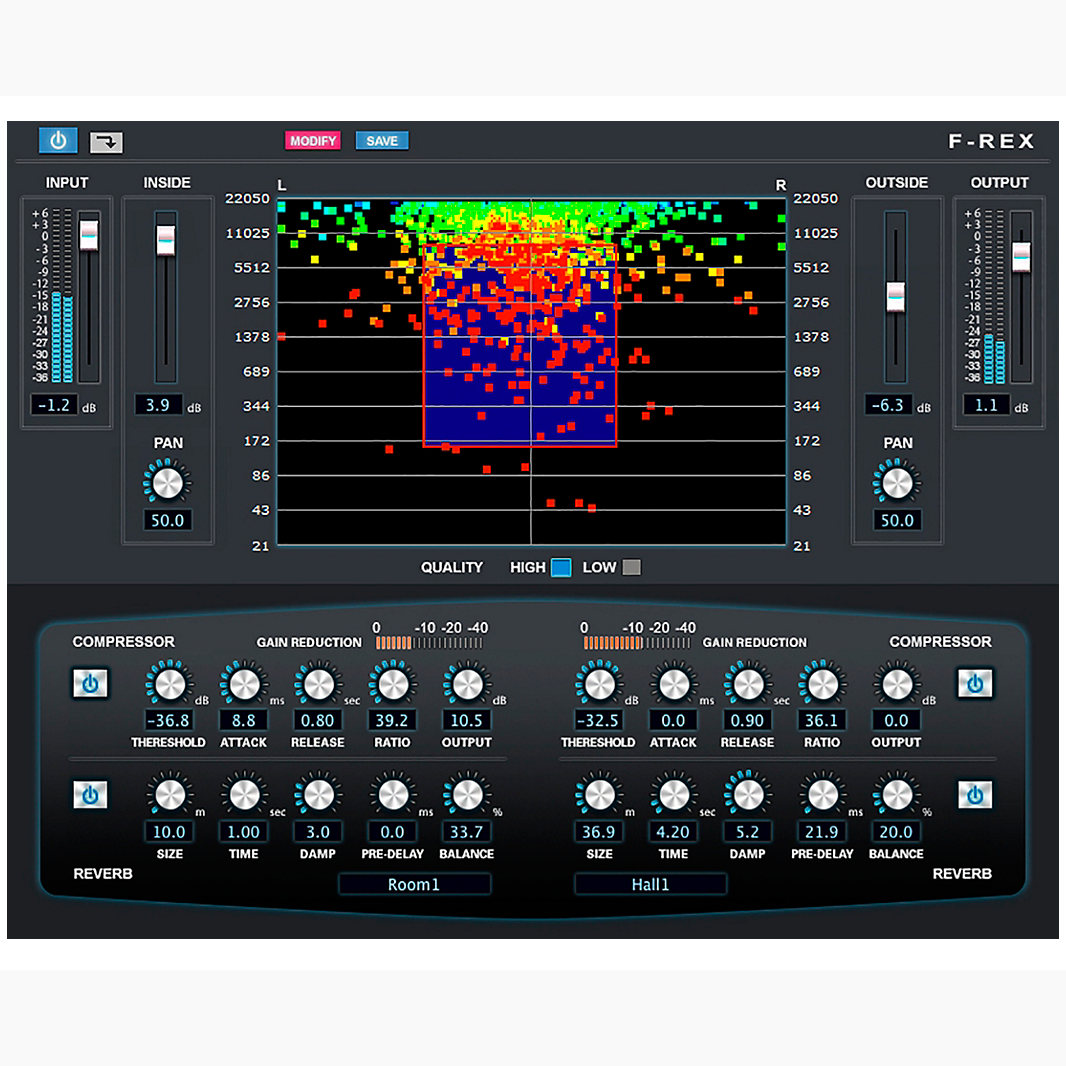1066x1066 pixels.
Task: Click the left reverb DAMP knob
Action: click(x=317, y=796)
